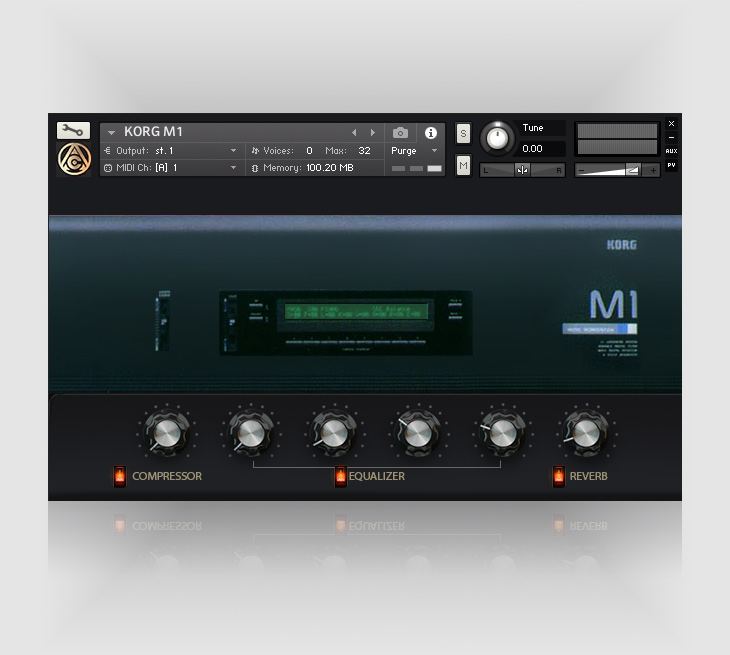Toggle the PV button
The image size is (730, 655).
(671, 165)
